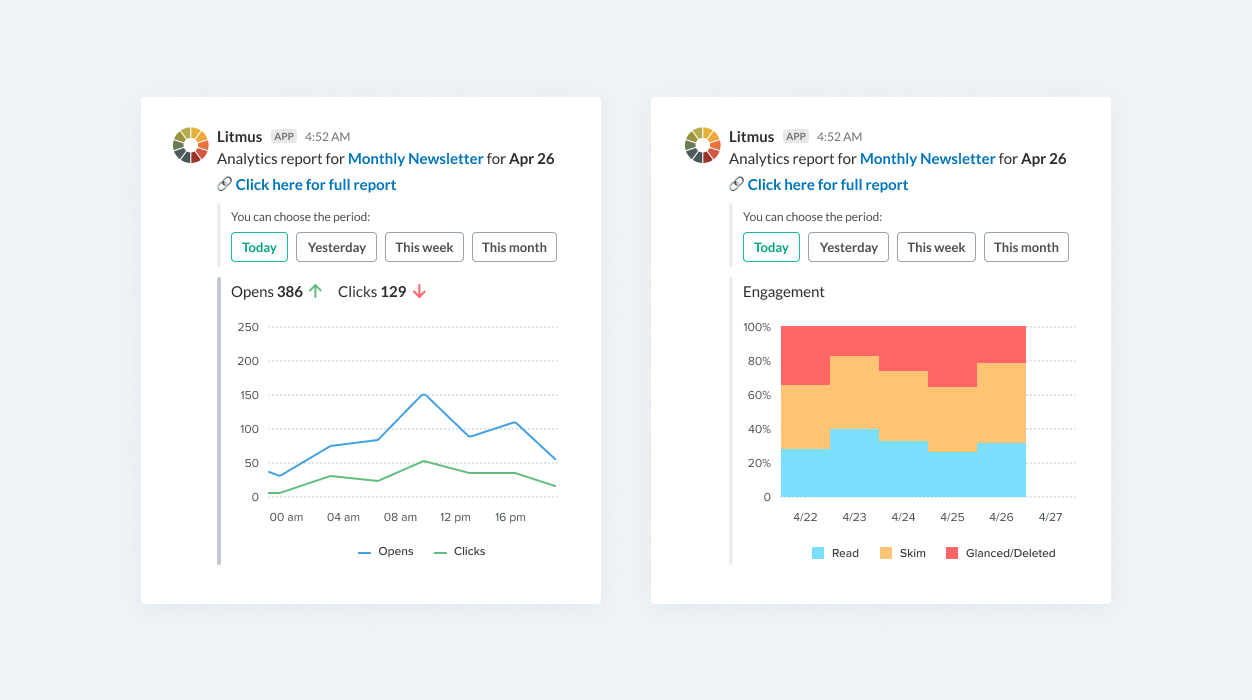Click the APP badge in left card

(284, 136)
